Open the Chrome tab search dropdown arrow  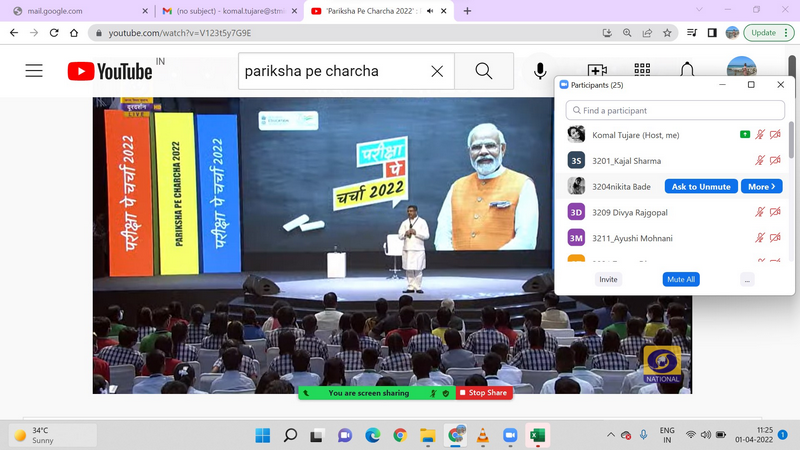click(699, 10)
